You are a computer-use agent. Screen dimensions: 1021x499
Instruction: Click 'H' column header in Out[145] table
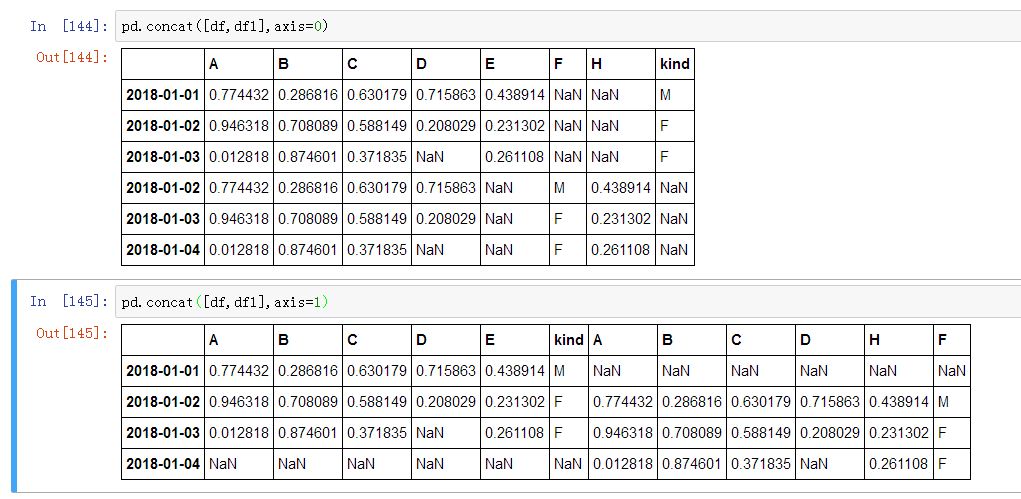pos(875,340)
